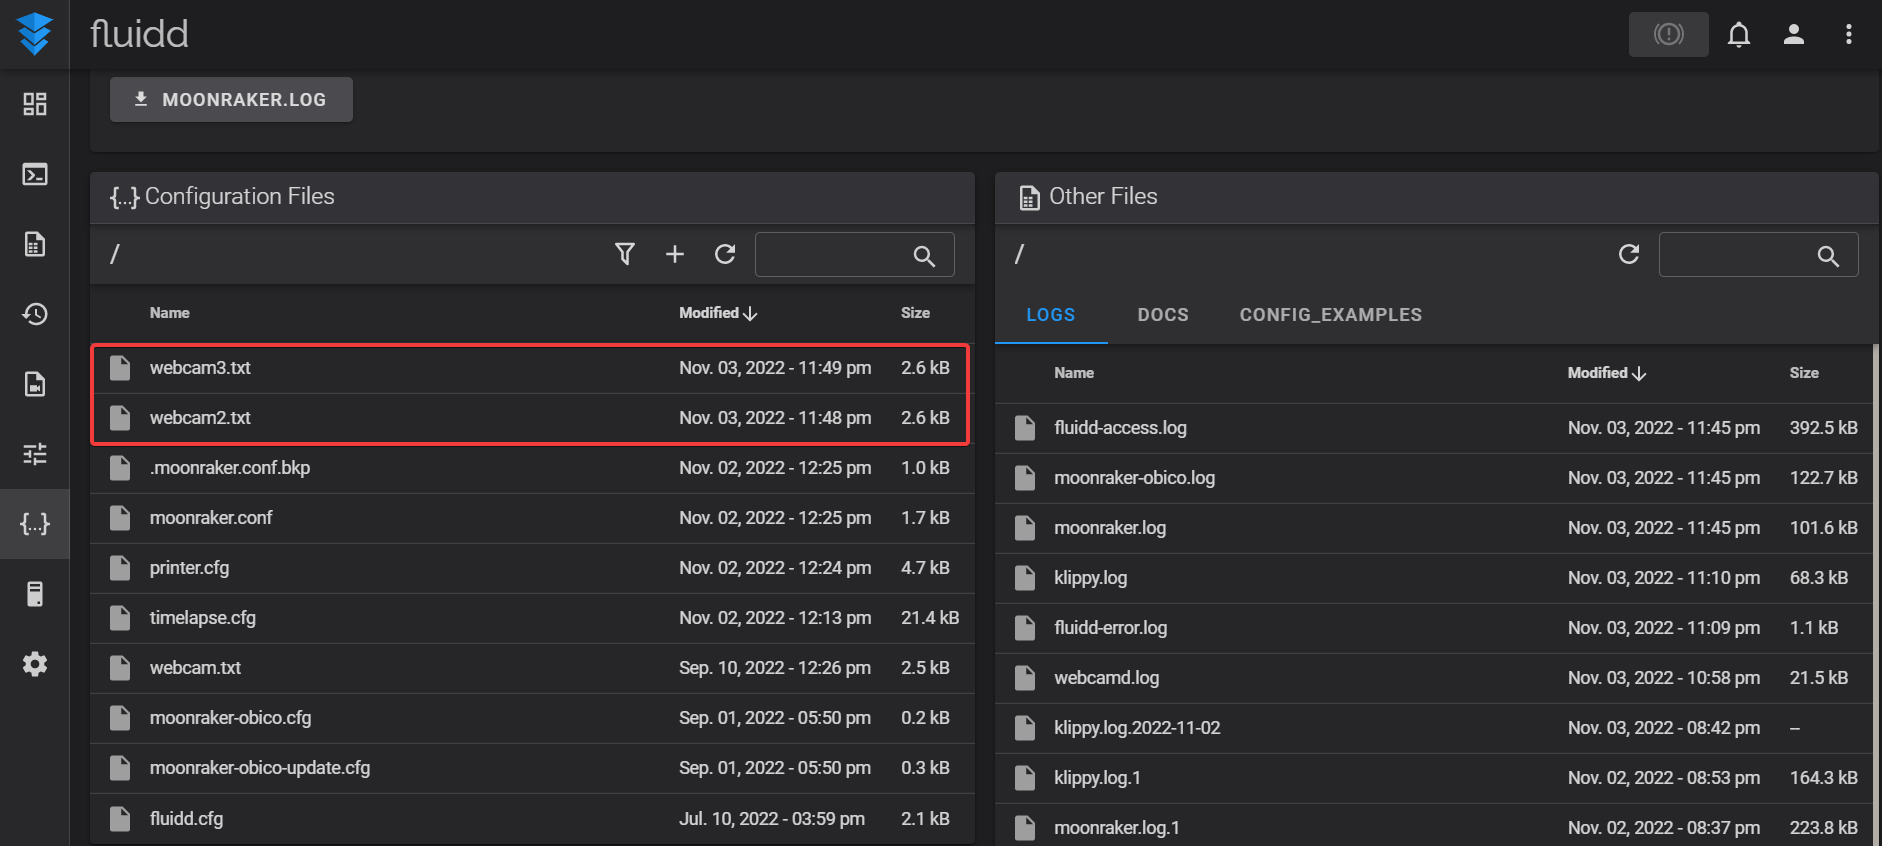Image resolution: width=1882 pixels, height=846 pixels.
Task: Open the Settings gear in the sidebar
Action: (x=35, y=664)
